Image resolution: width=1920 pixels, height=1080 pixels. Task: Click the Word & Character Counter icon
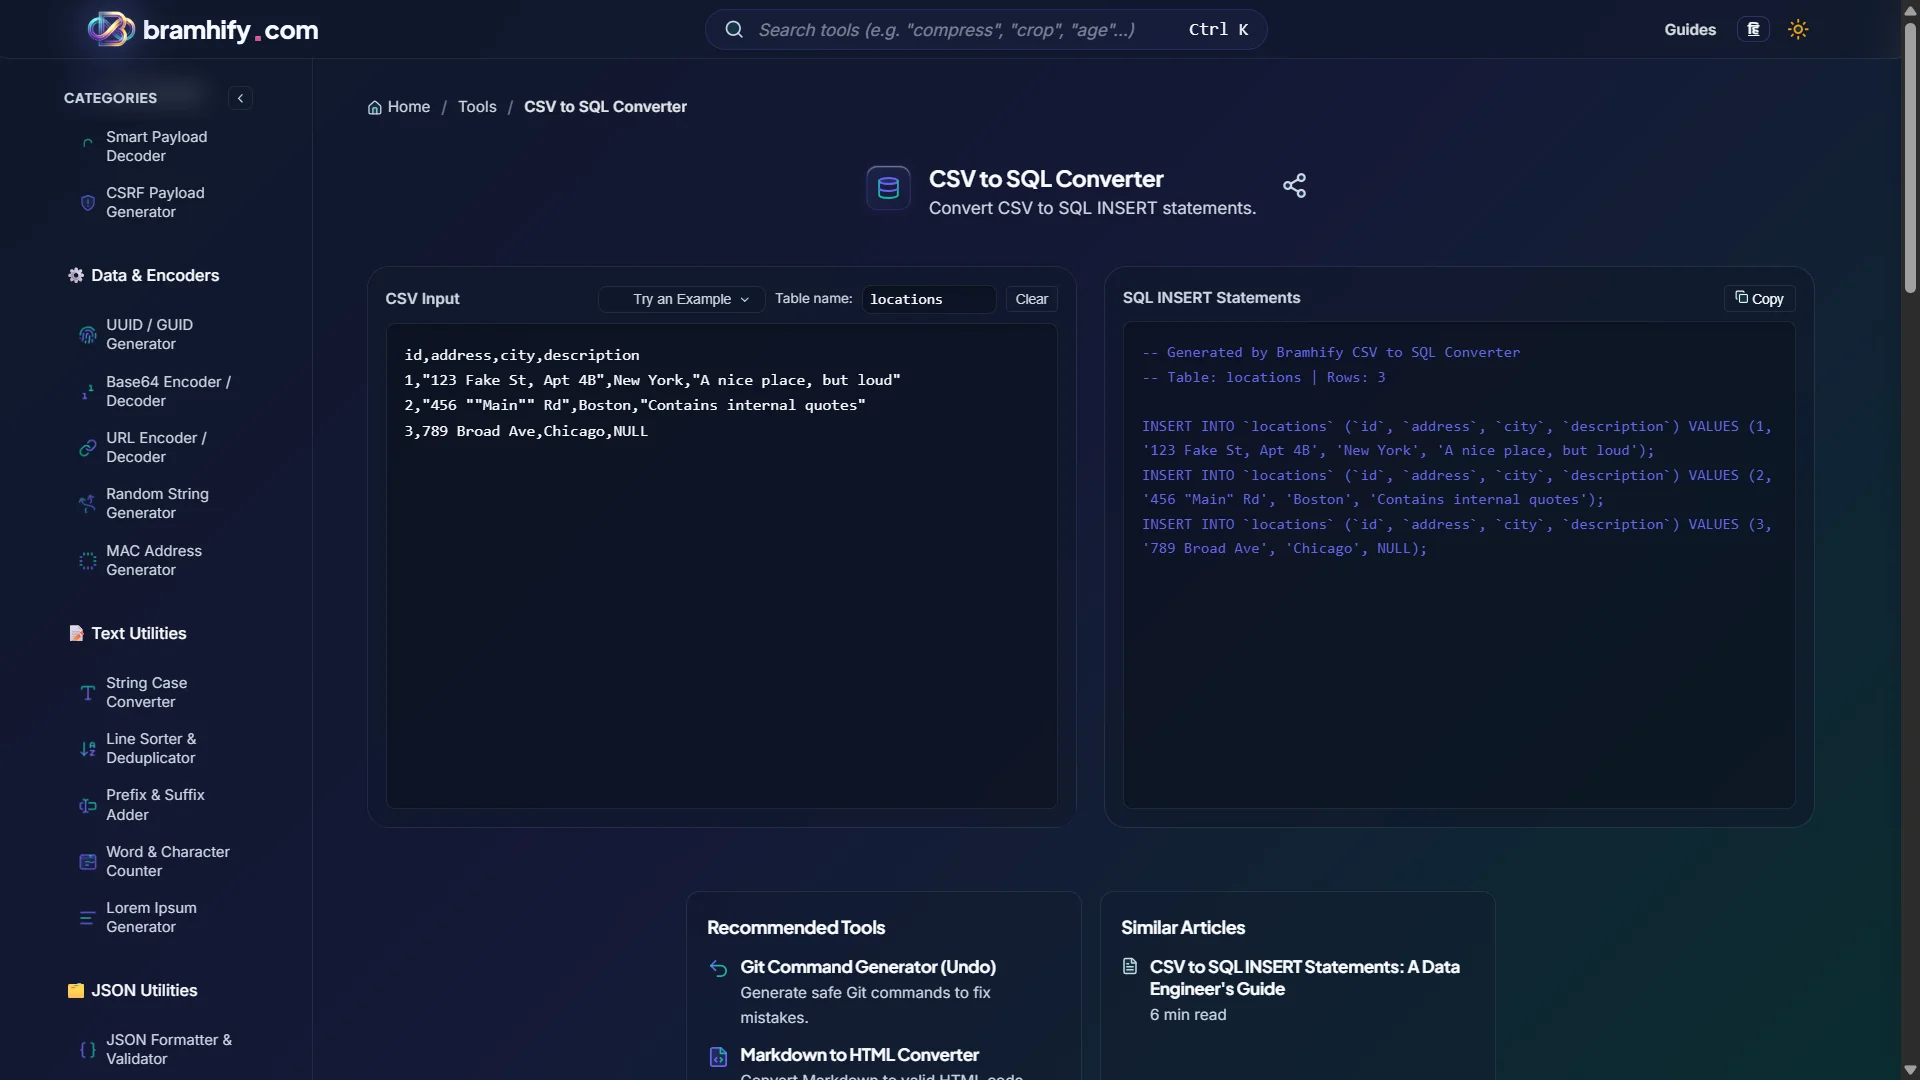point(88,861)
